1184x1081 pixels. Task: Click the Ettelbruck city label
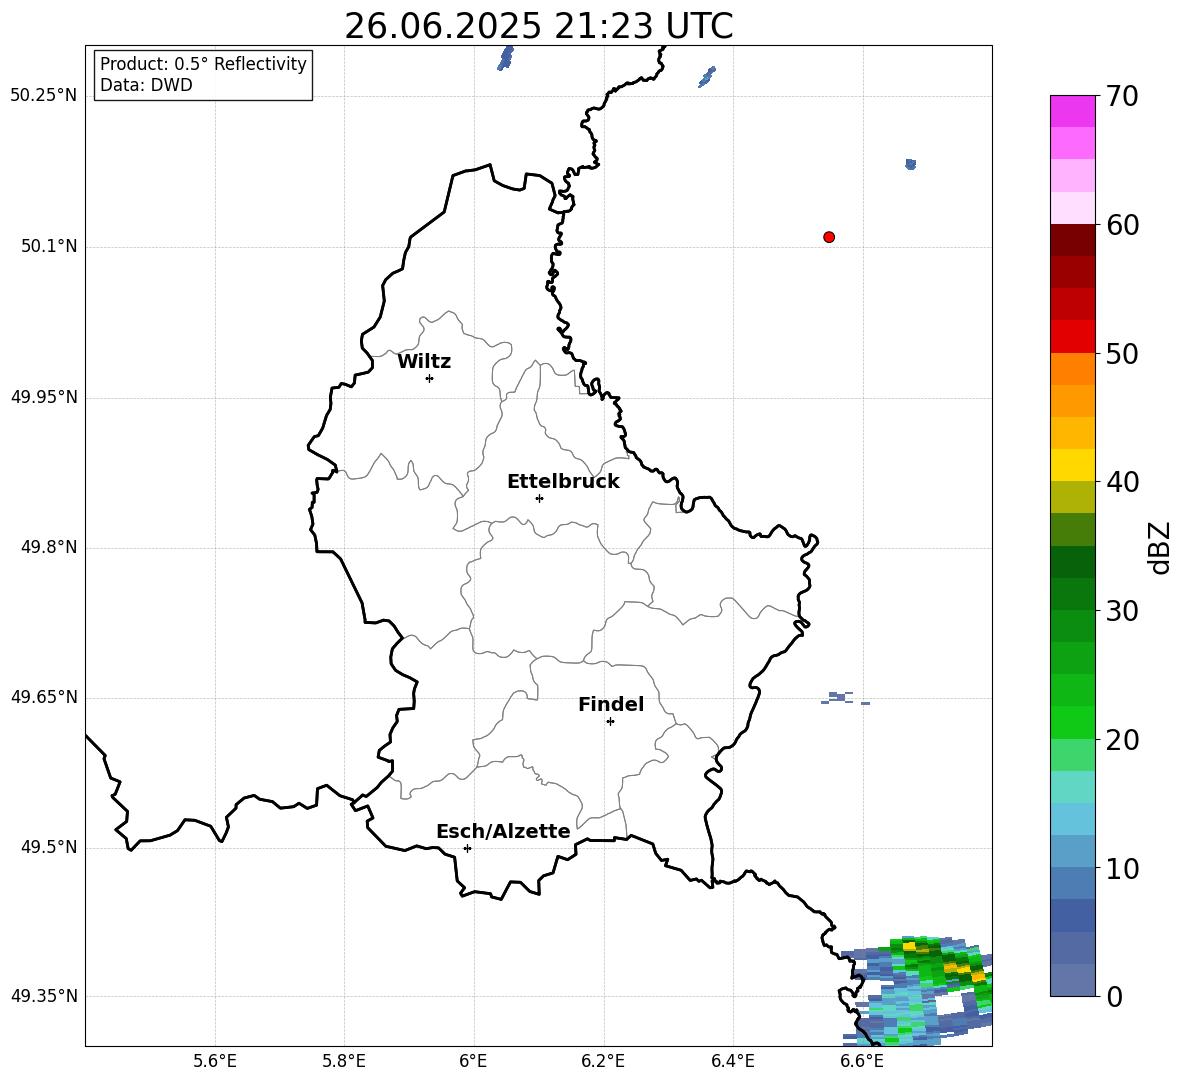(x=563, y=482)
